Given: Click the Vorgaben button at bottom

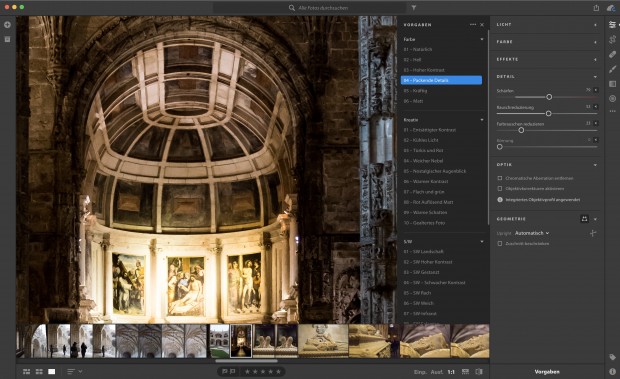Looking at the screenshot, I should click(x=547, y=372).
